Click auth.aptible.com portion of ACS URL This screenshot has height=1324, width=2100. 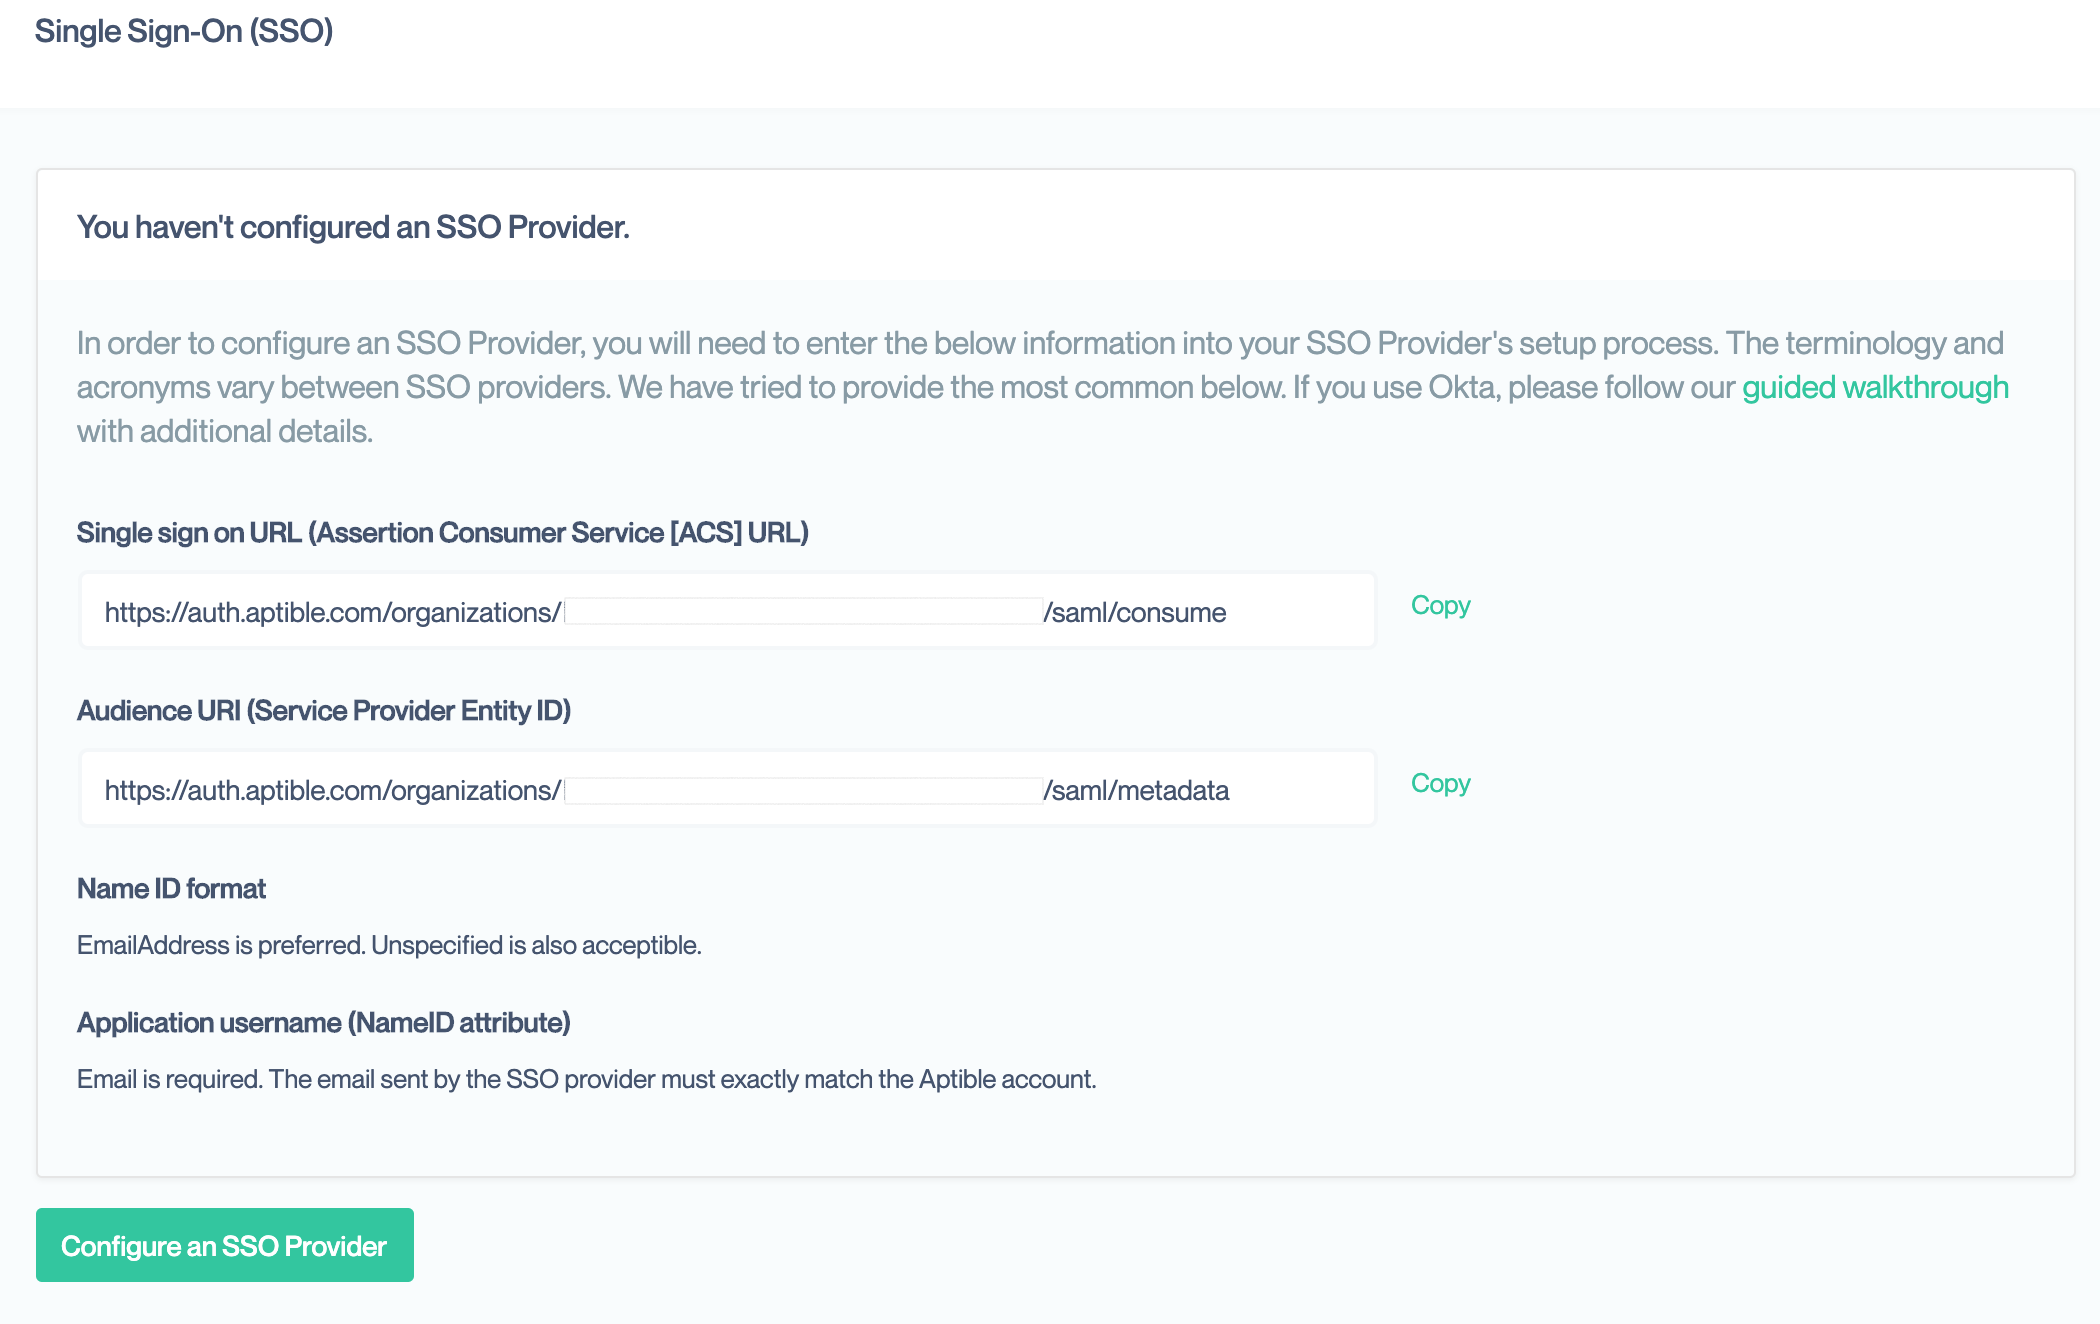click(x=285, y=613)
